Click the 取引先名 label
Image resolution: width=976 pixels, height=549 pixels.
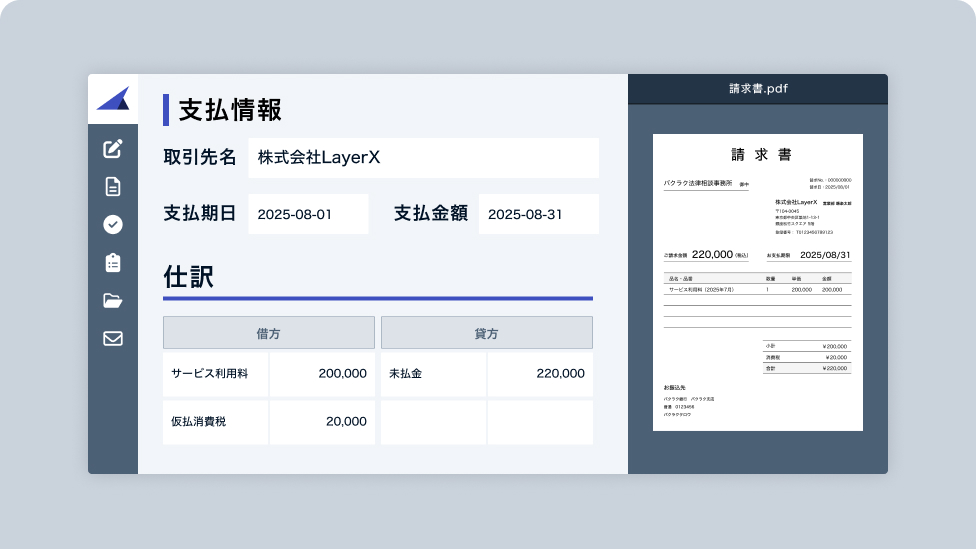pos(200,157)
